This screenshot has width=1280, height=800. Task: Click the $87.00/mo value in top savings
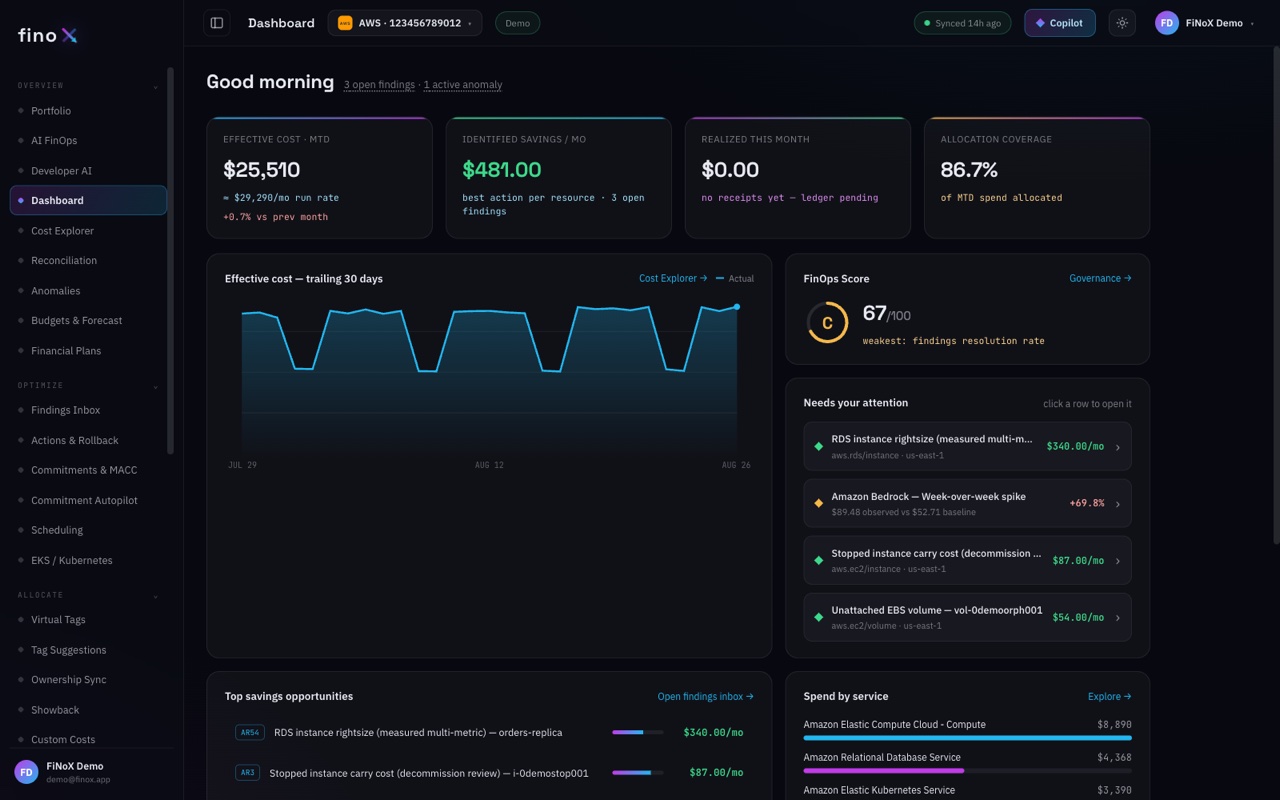click(x=716, y=772)
